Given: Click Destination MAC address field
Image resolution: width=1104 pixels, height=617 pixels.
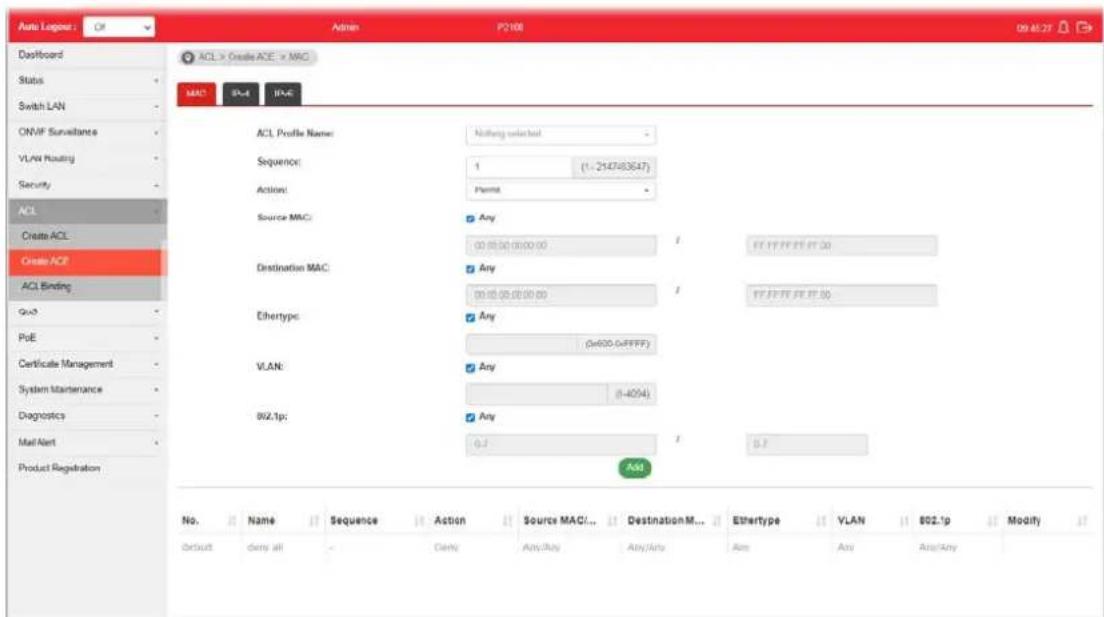Looking at the screenshot, I should tap(560, 295).
